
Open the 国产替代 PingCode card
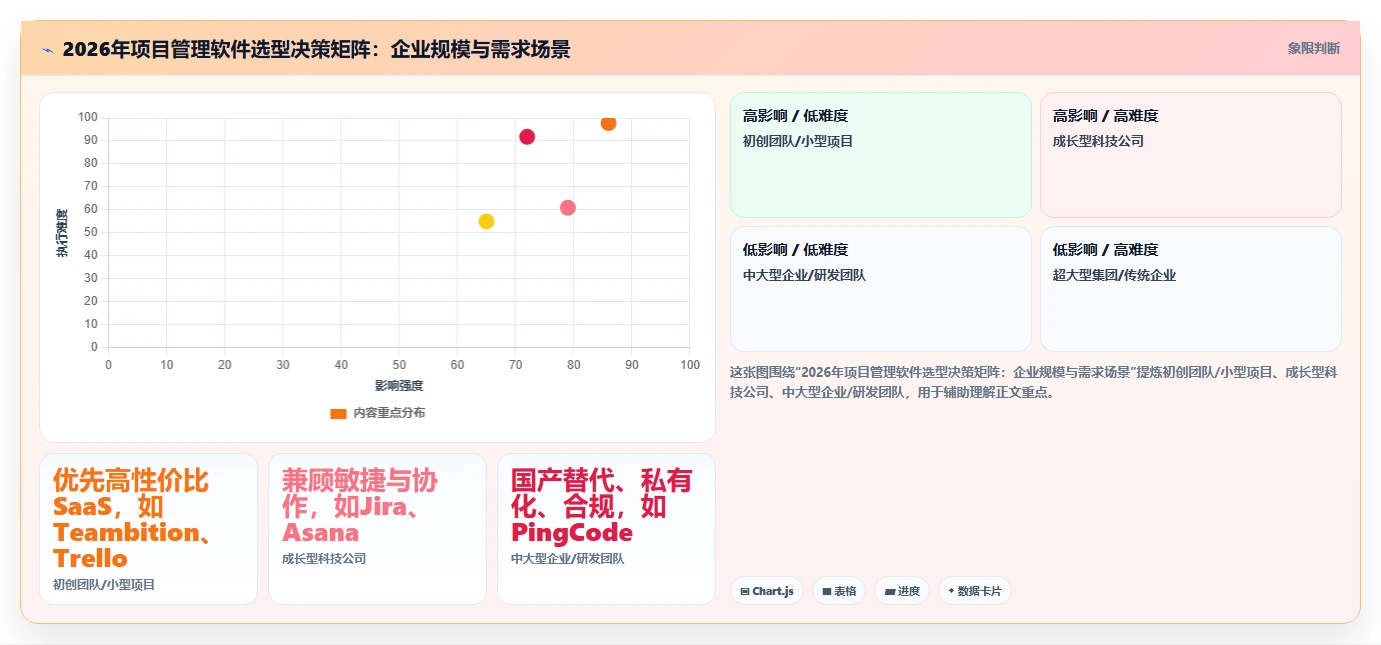[606, 529]
